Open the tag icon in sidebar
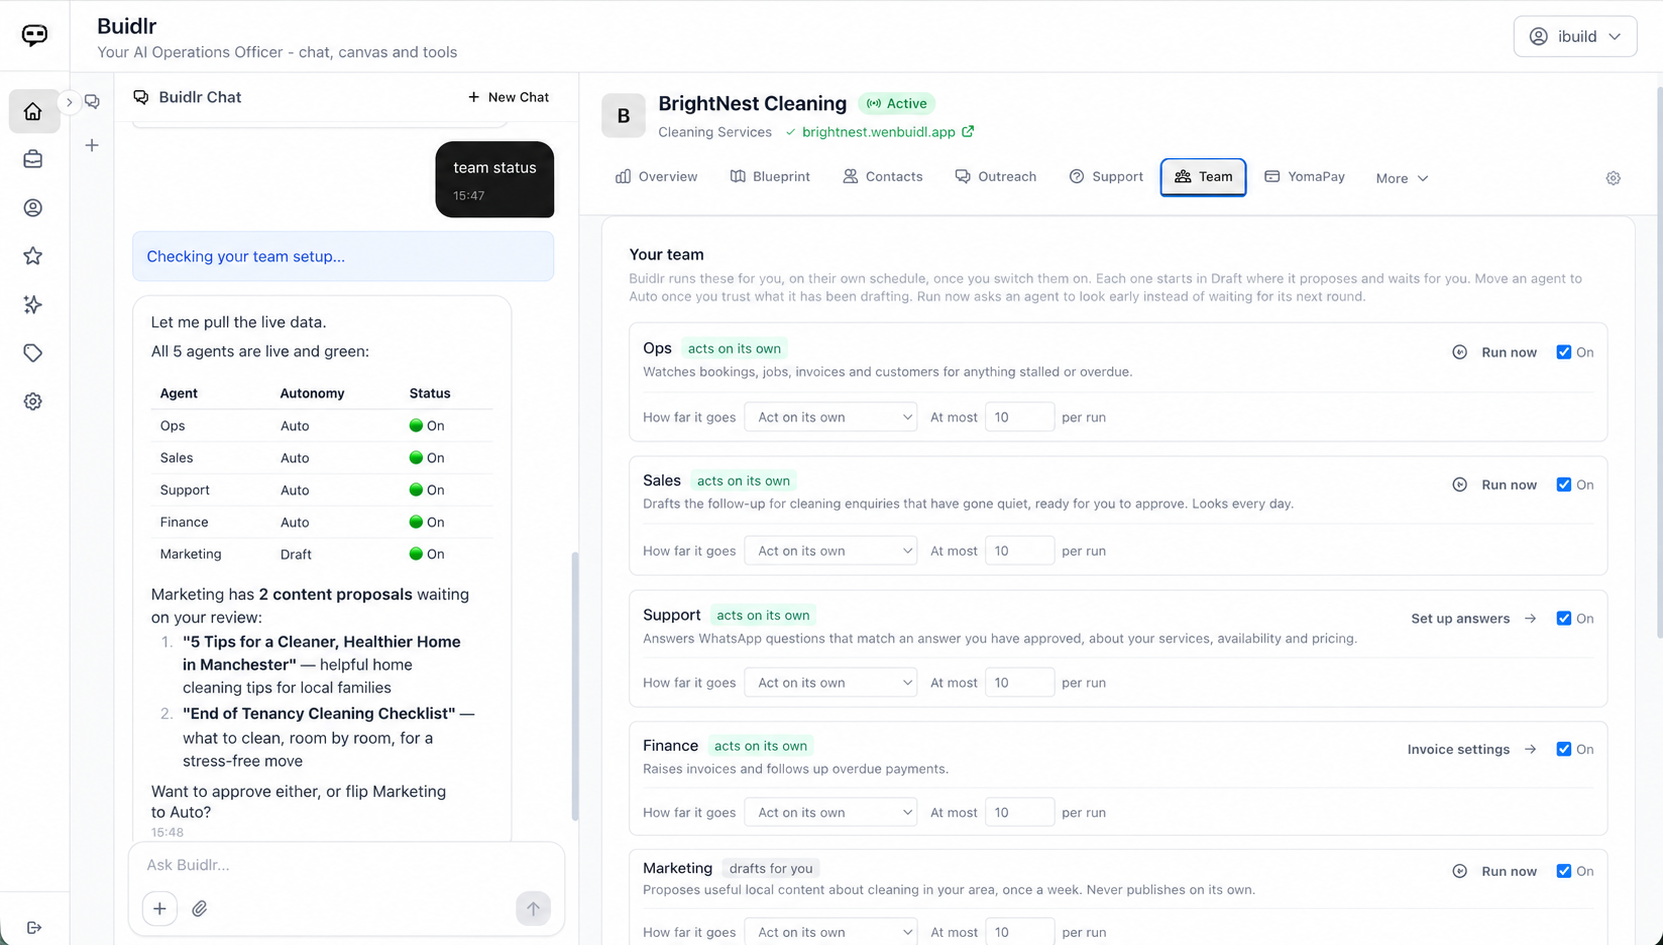Viewport: 1663px width, 945px height. (34, 353)
